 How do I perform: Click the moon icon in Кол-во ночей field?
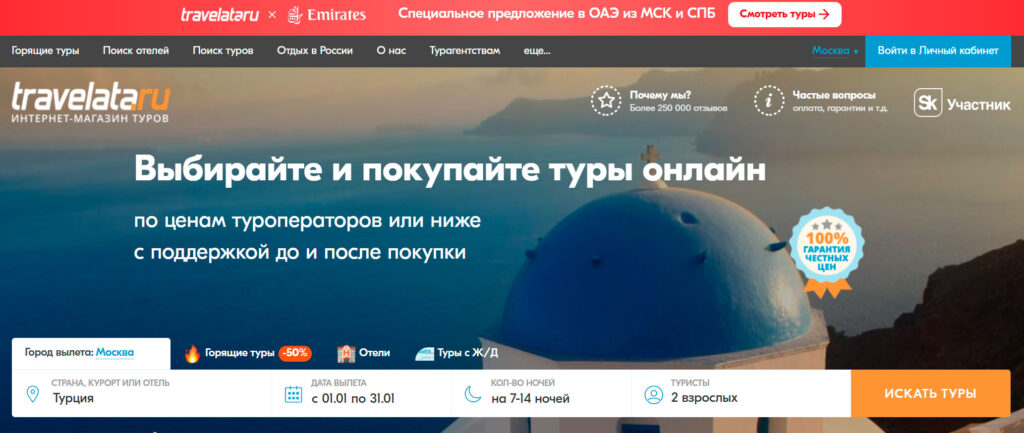[x=473, y=394]
